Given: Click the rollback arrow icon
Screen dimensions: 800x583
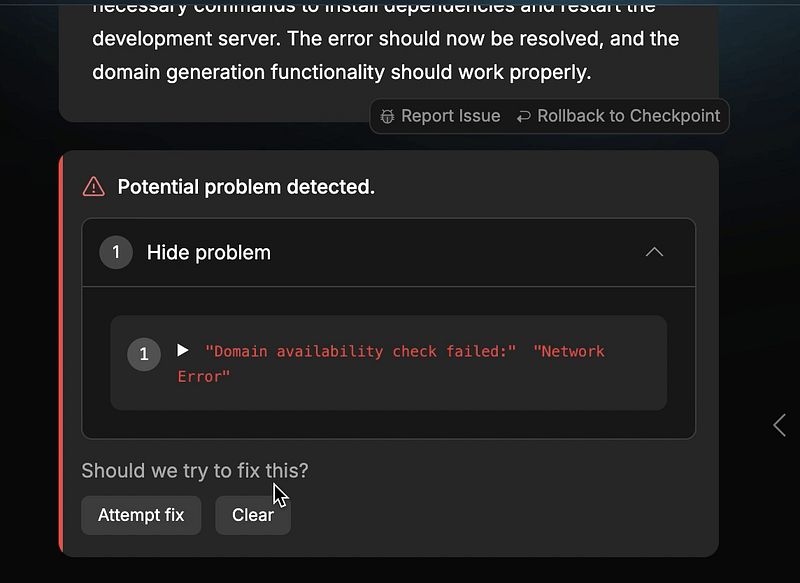Looking at the screenshot, I should click(523, 117).
